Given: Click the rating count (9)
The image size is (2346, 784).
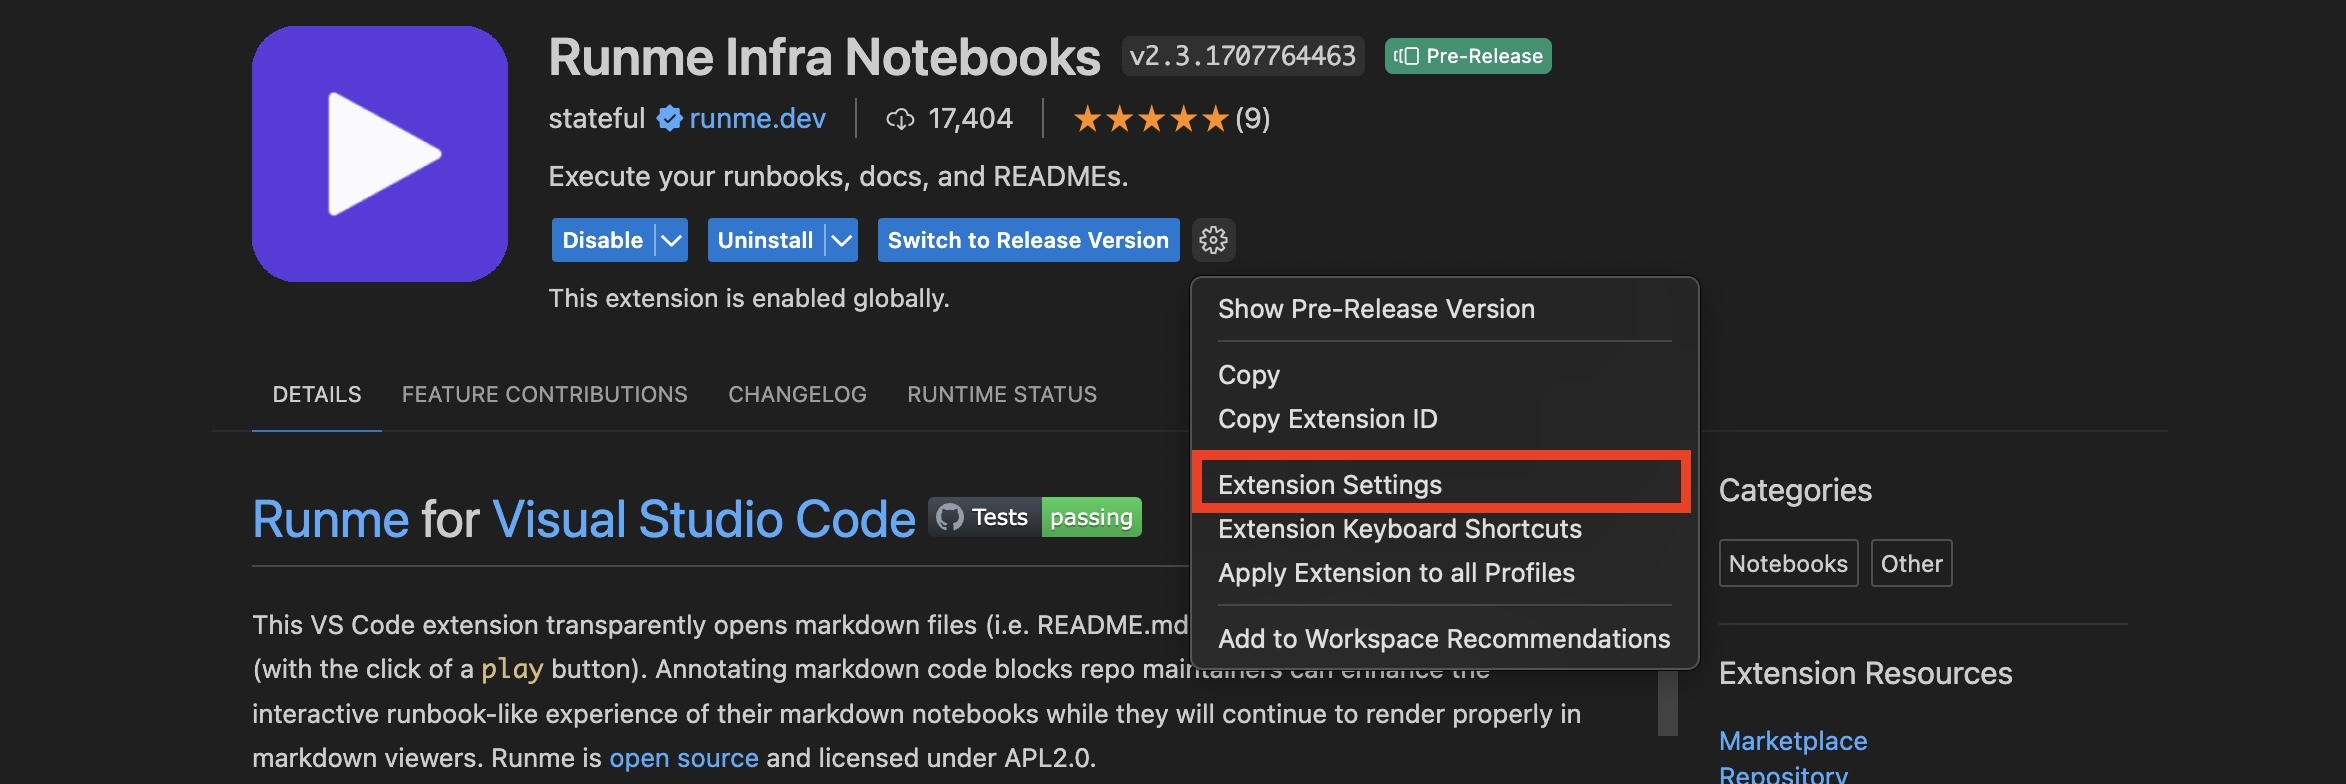Looking at the screenshot, I should [x=1253, y=119].
